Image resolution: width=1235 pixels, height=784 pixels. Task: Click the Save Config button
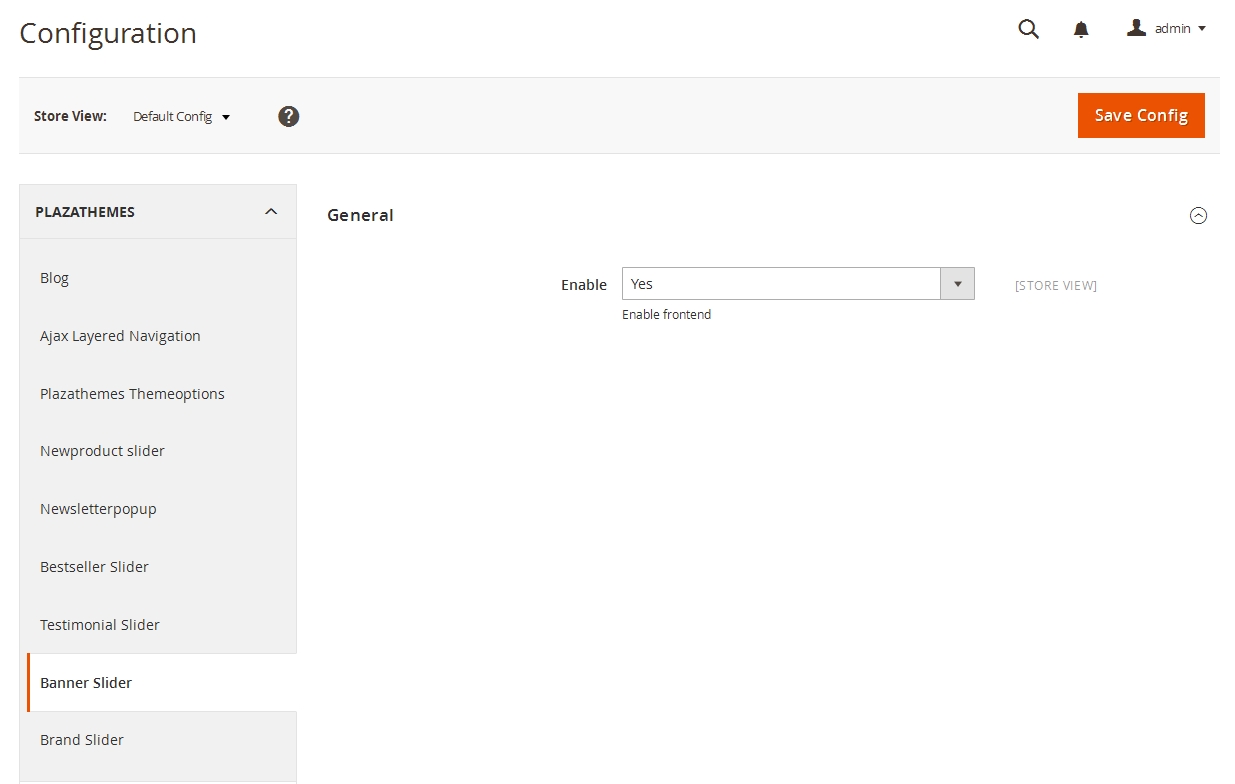coord(1140,115)
